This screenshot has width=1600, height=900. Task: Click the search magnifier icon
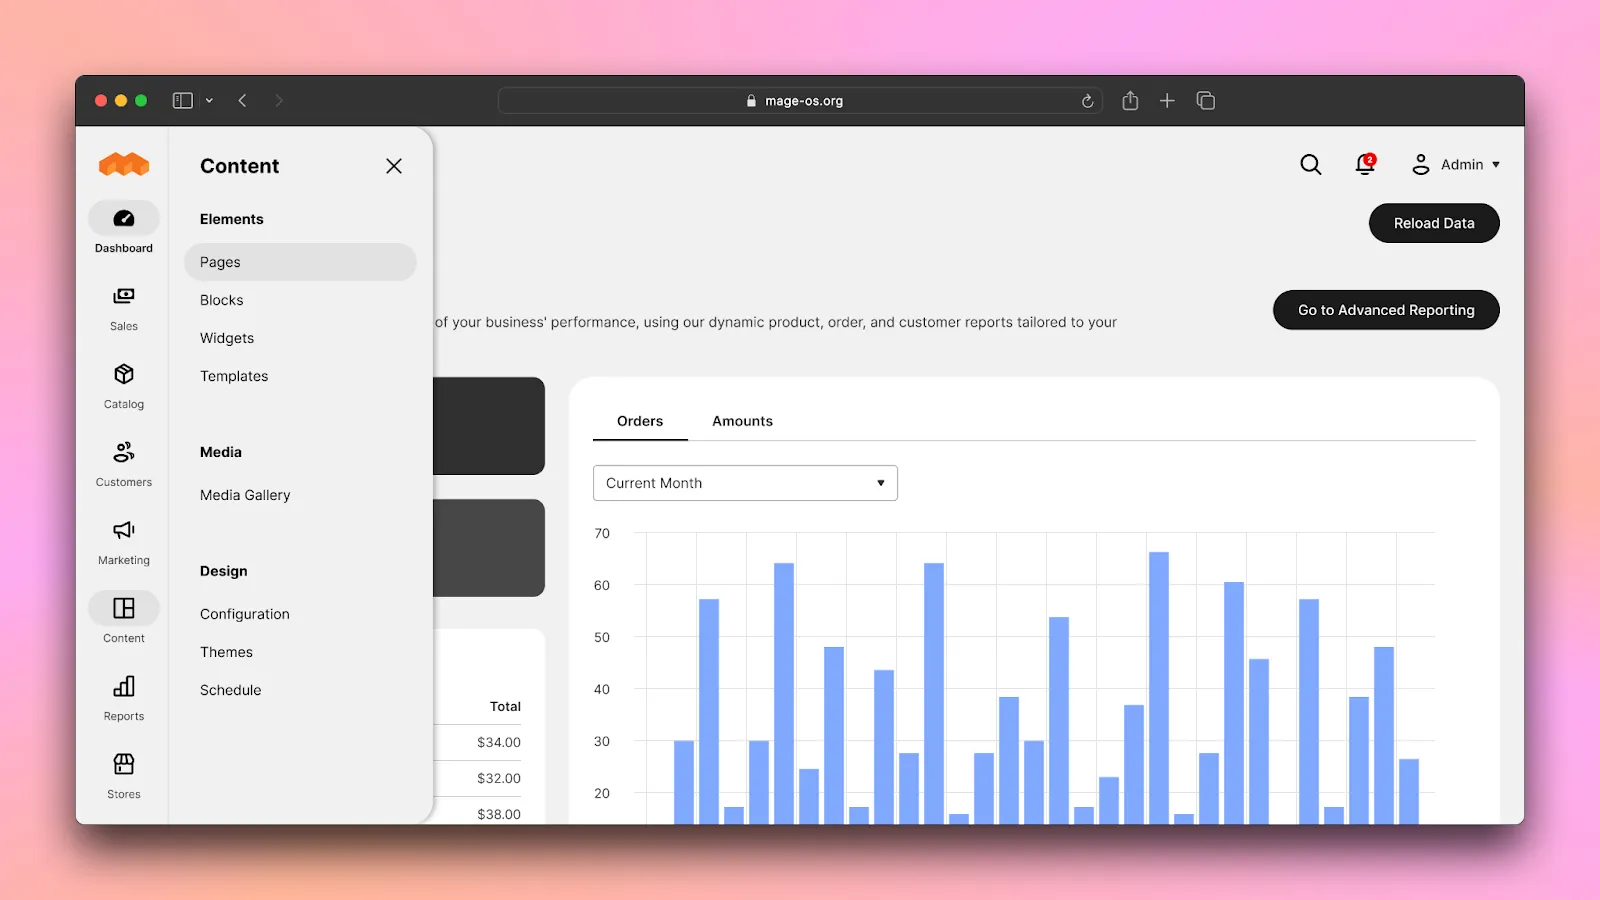click(1310, 165)
